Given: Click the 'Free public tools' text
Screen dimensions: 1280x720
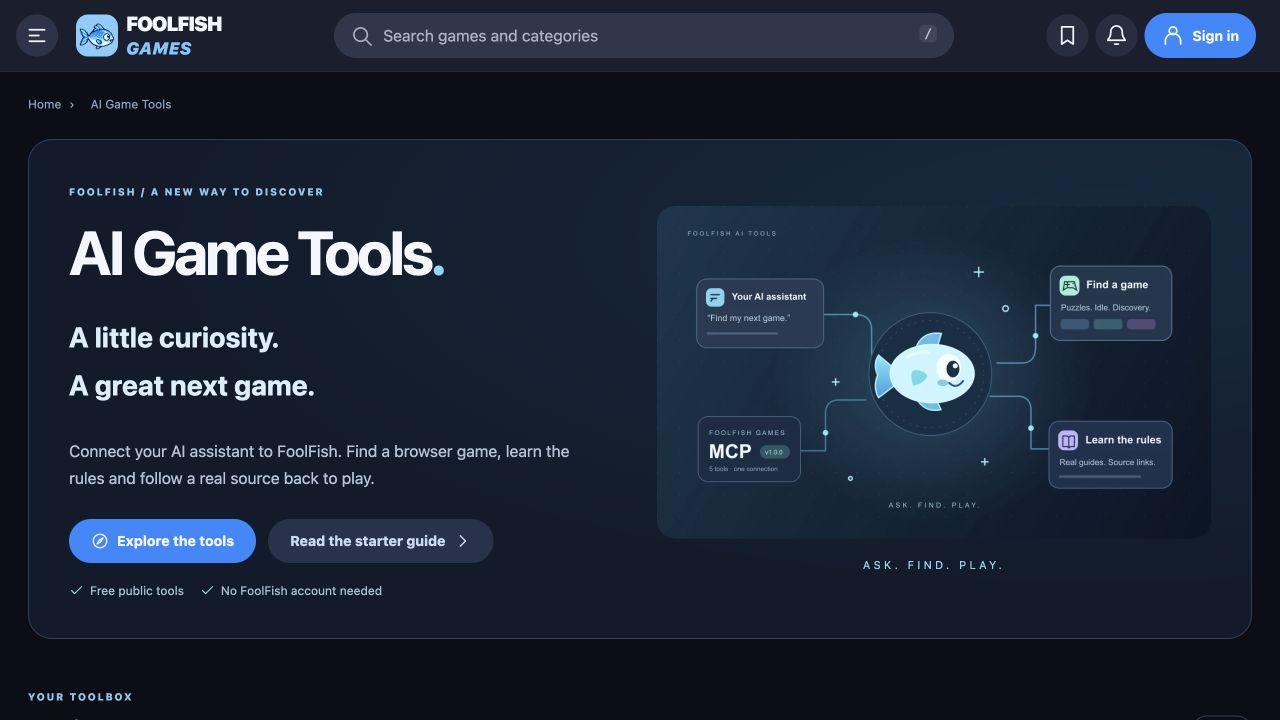Looking at the screenshot, I should [137, 591].
